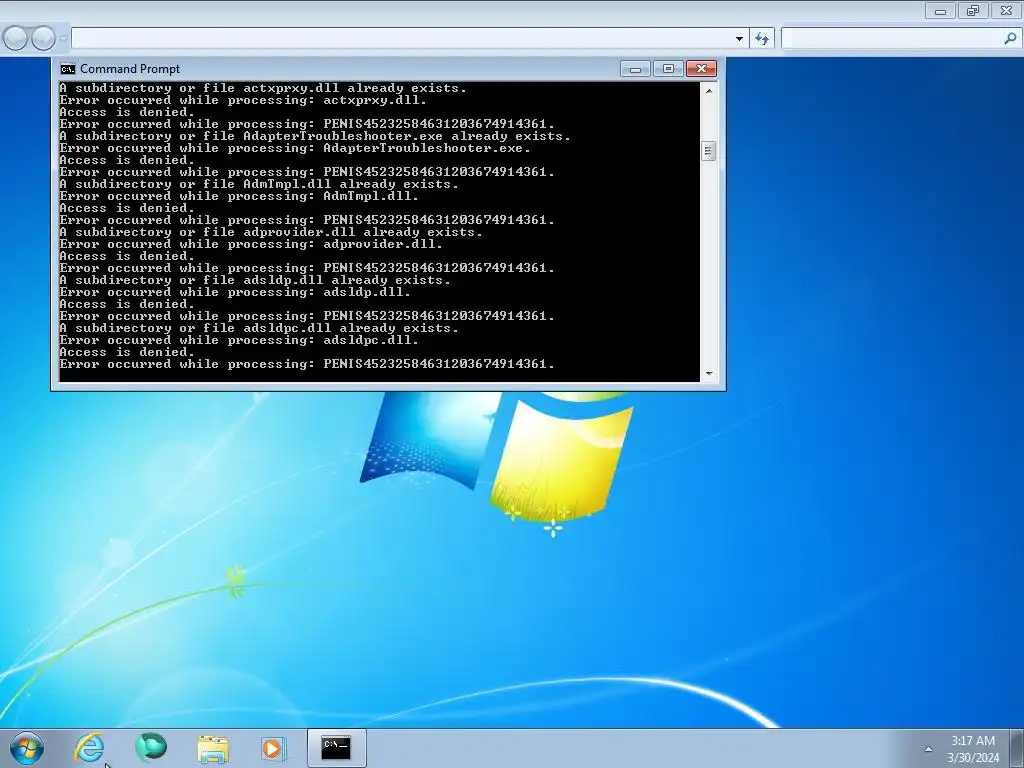The width and height of the screenshot is (1024, 768).
Task: Click the Command Prompt title bar icon
Action: [x=67, y=69]
